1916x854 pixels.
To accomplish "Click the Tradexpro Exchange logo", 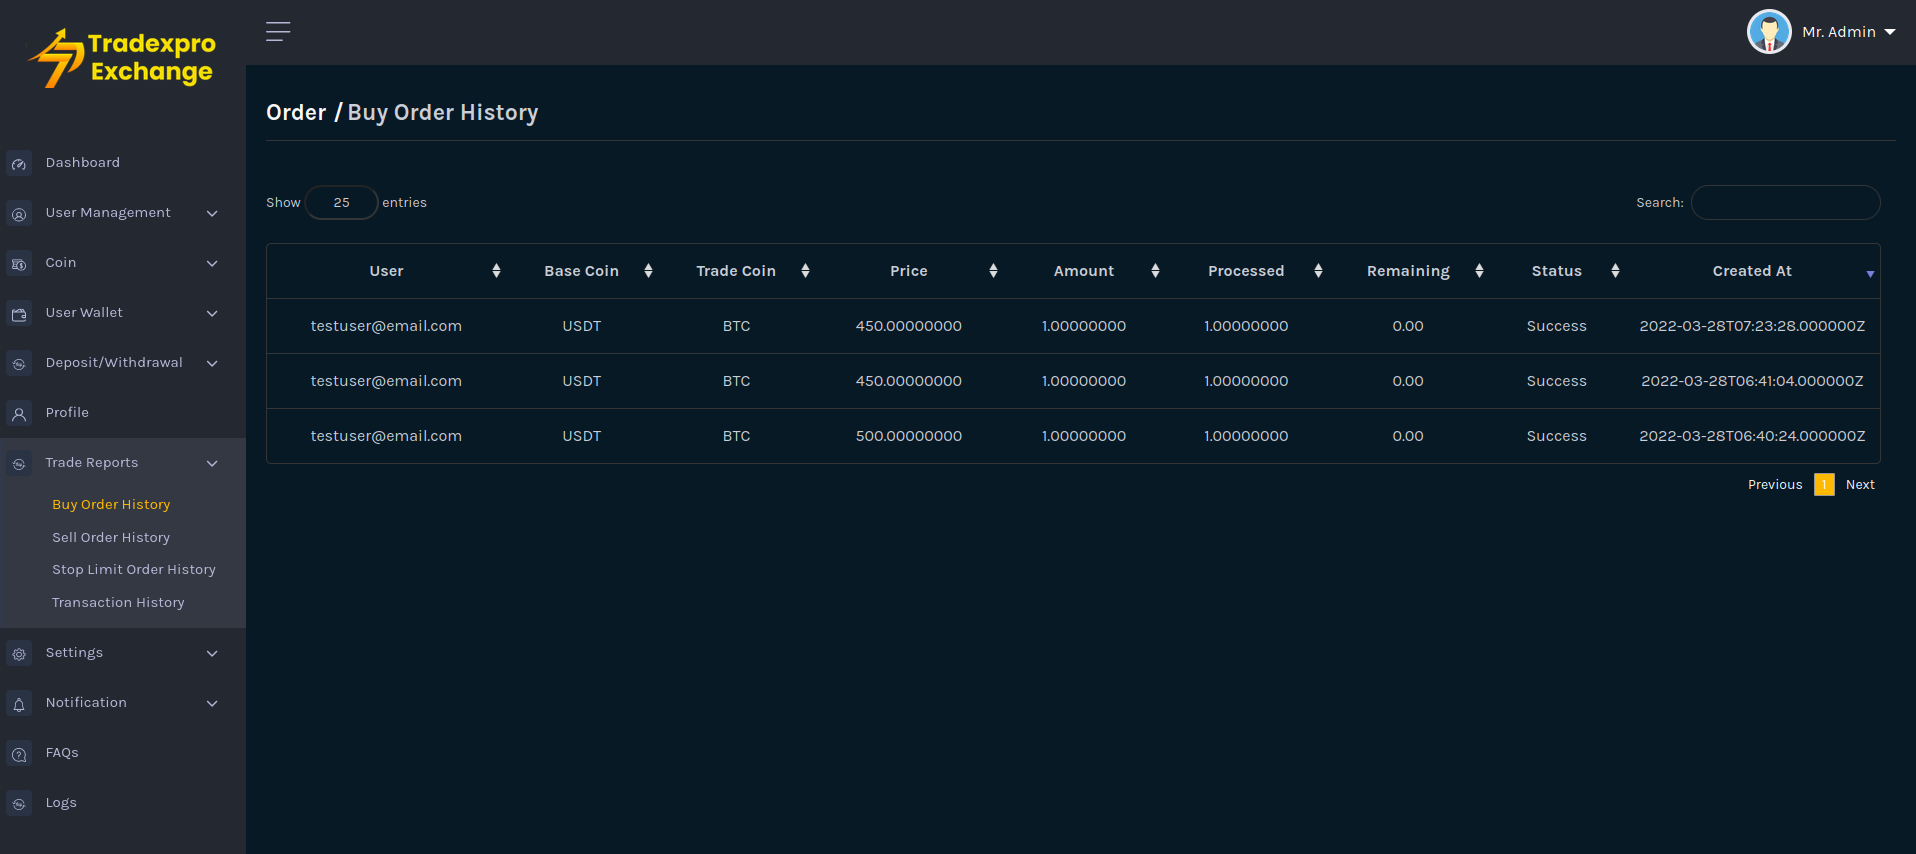I will [123, 58].
